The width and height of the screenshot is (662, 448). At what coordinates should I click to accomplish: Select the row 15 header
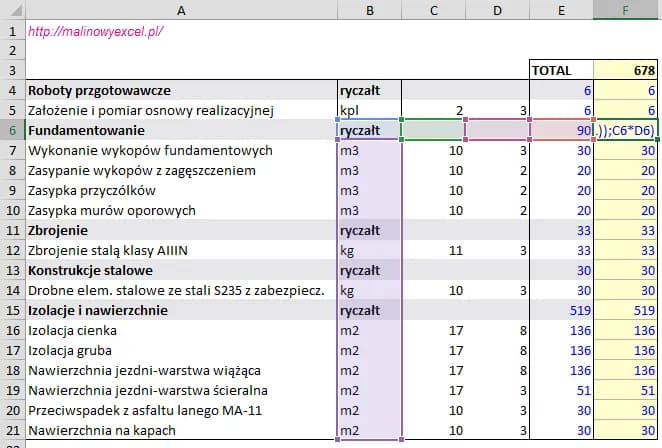point(13,311)
